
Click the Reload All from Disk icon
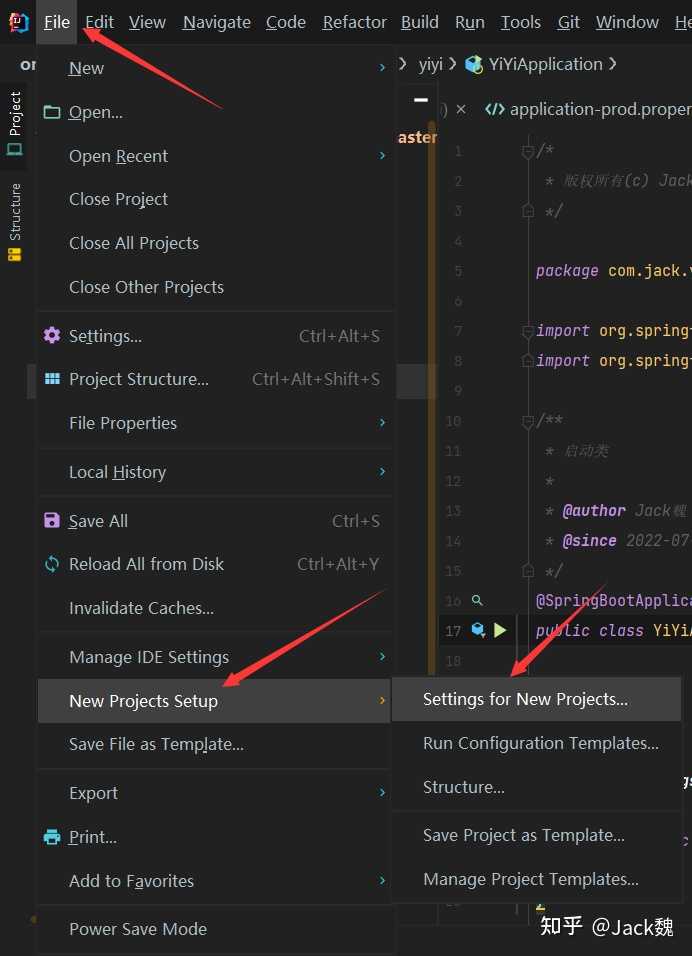52,564
